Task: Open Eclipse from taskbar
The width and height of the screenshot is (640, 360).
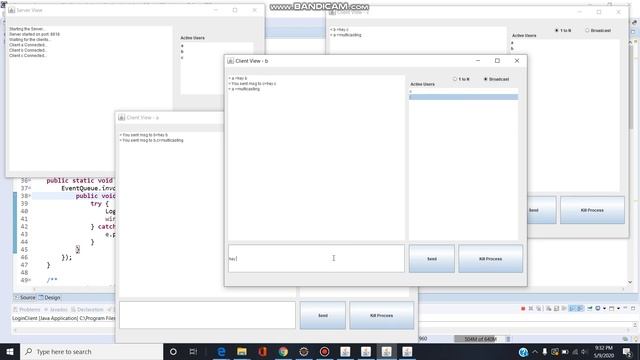Action: pos(304,351)
